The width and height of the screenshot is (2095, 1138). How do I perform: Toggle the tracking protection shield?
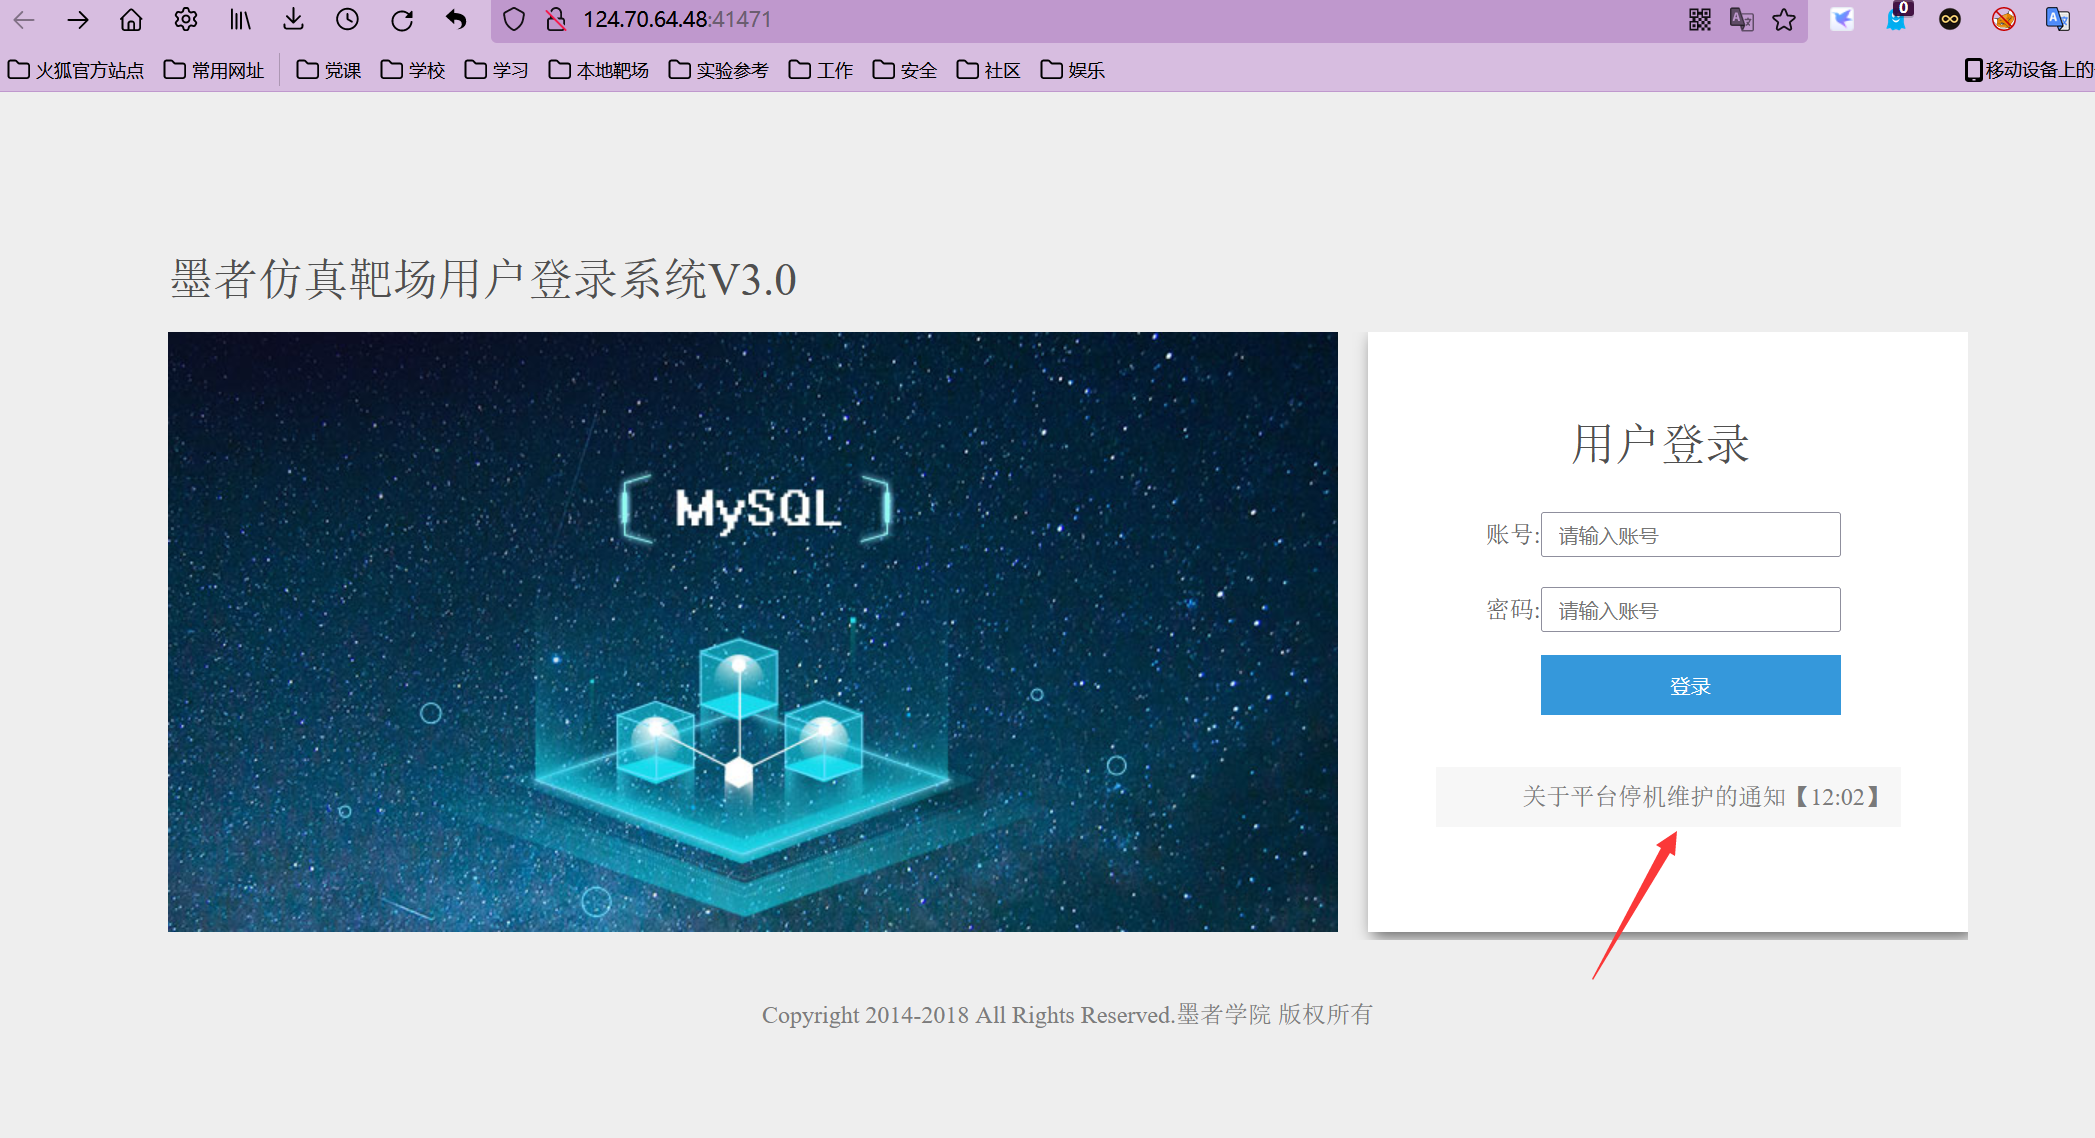513,19
